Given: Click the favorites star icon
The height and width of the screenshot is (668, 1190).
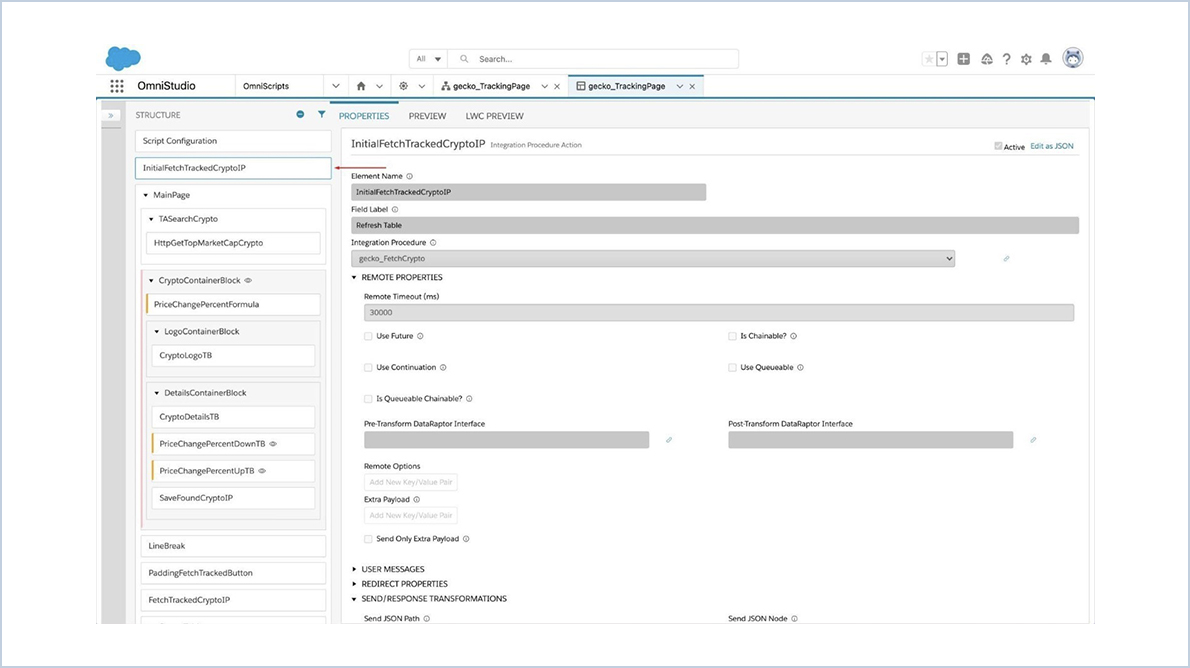Looking at the screenshot, I should point(930,59).
